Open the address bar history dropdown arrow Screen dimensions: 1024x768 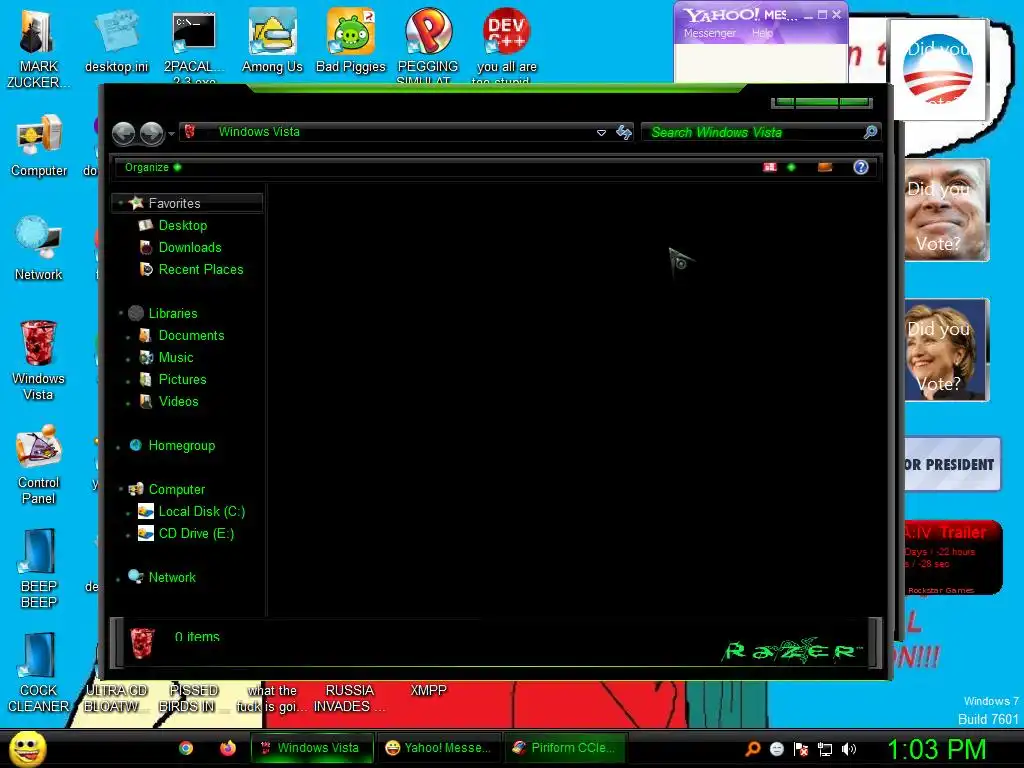[601, 133]
